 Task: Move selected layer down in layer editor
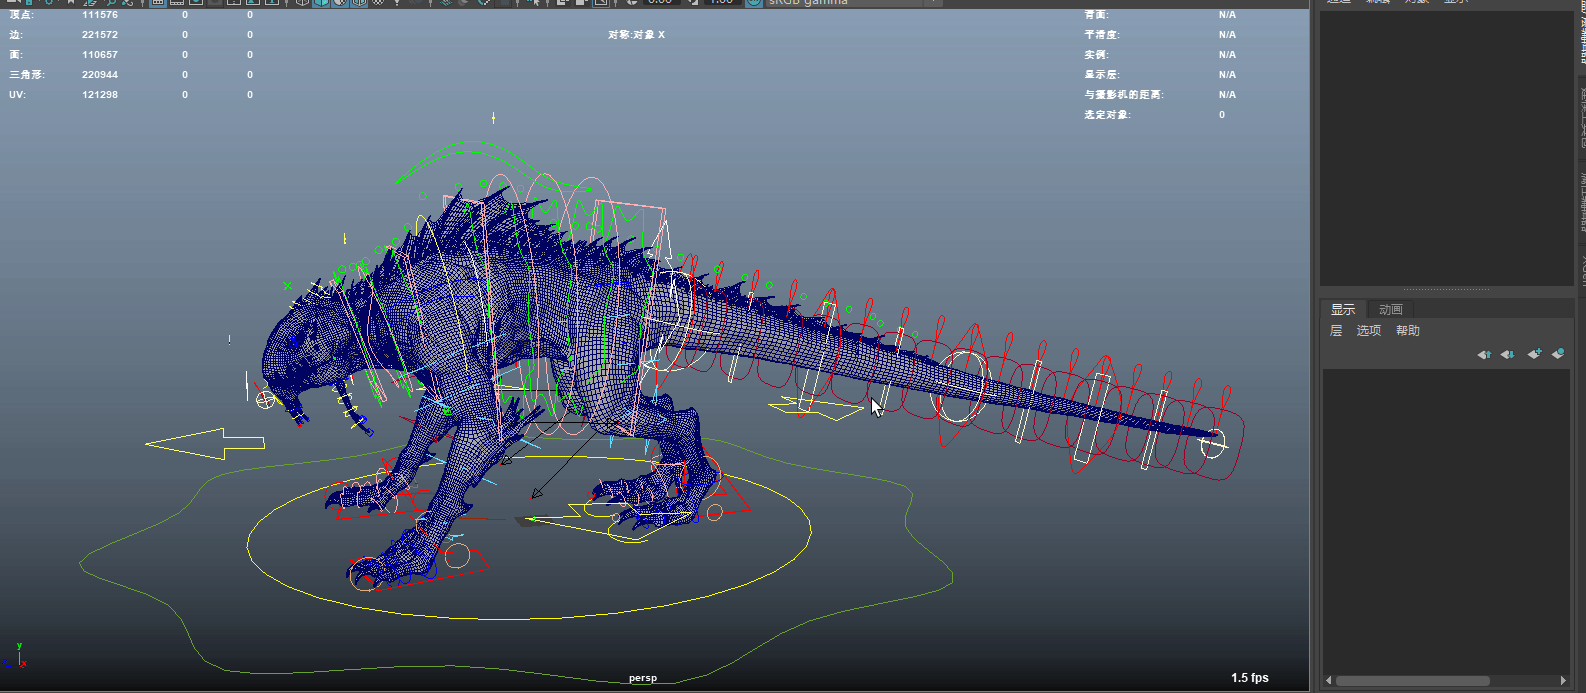point(1508,354)
